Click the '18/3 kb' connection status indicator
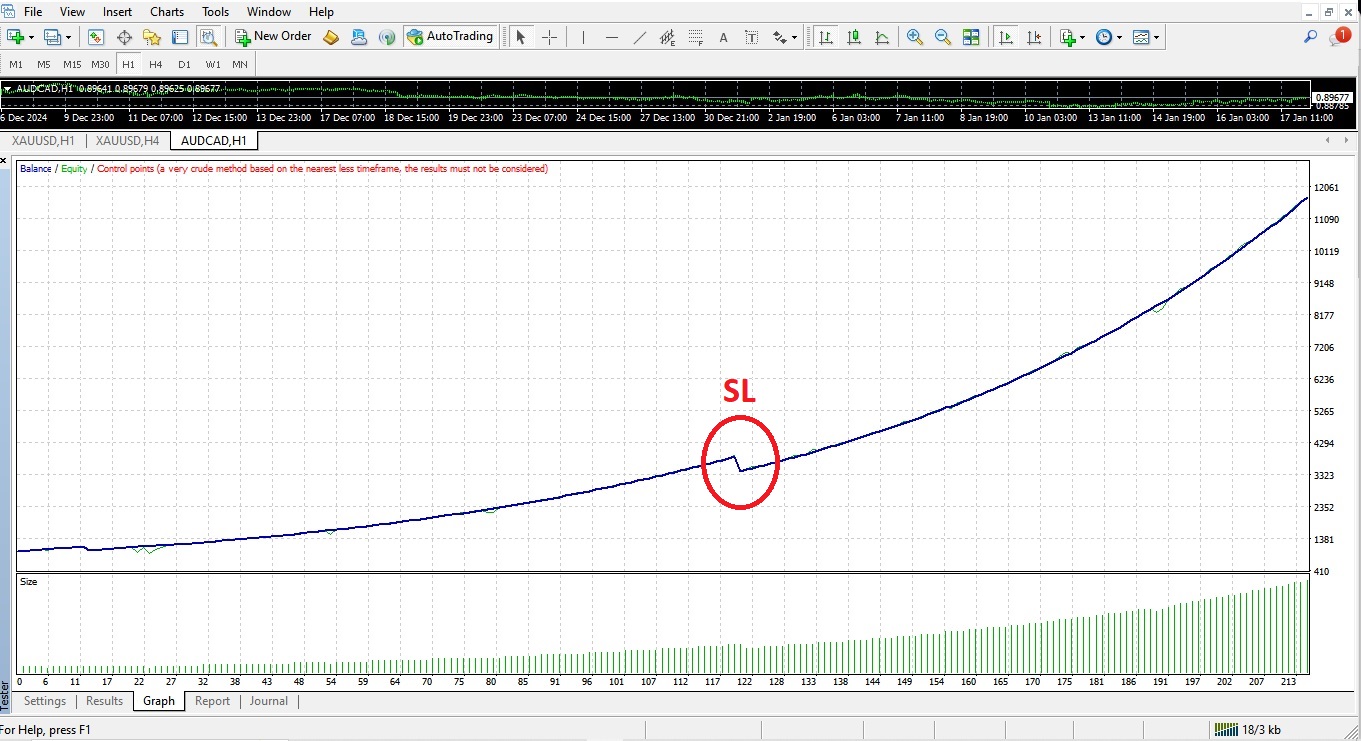 tap(1247, 729)
